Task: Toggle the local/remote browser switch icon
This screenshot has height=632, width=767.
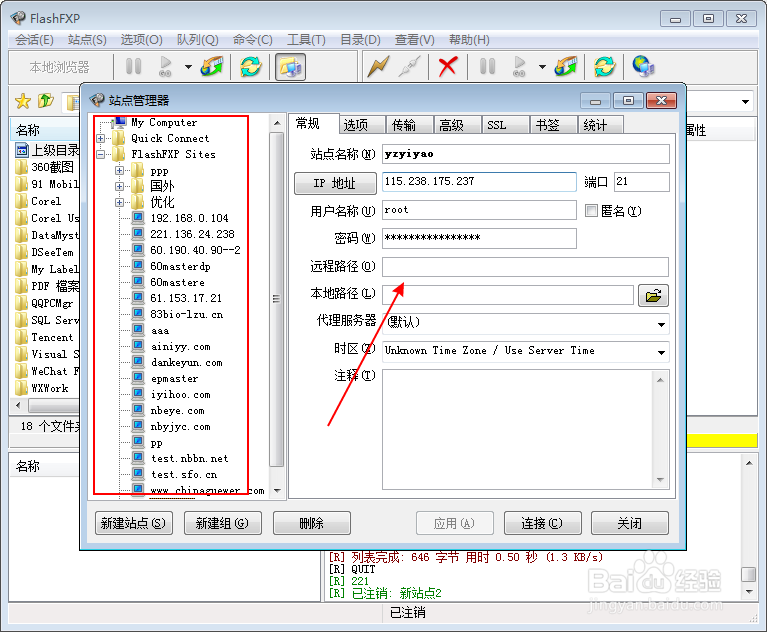Action: [x=290, y=67]
